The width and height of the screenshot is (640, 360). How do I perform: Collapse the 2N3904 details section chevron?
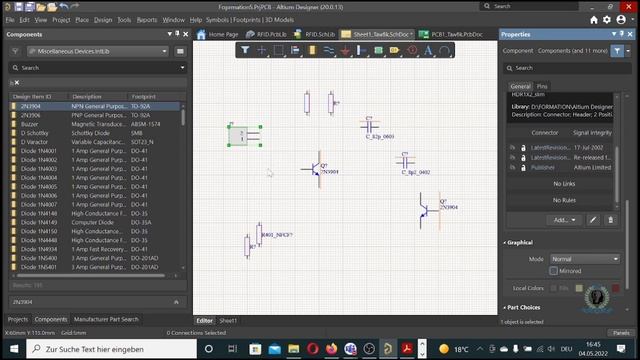[x=176, y=302]
